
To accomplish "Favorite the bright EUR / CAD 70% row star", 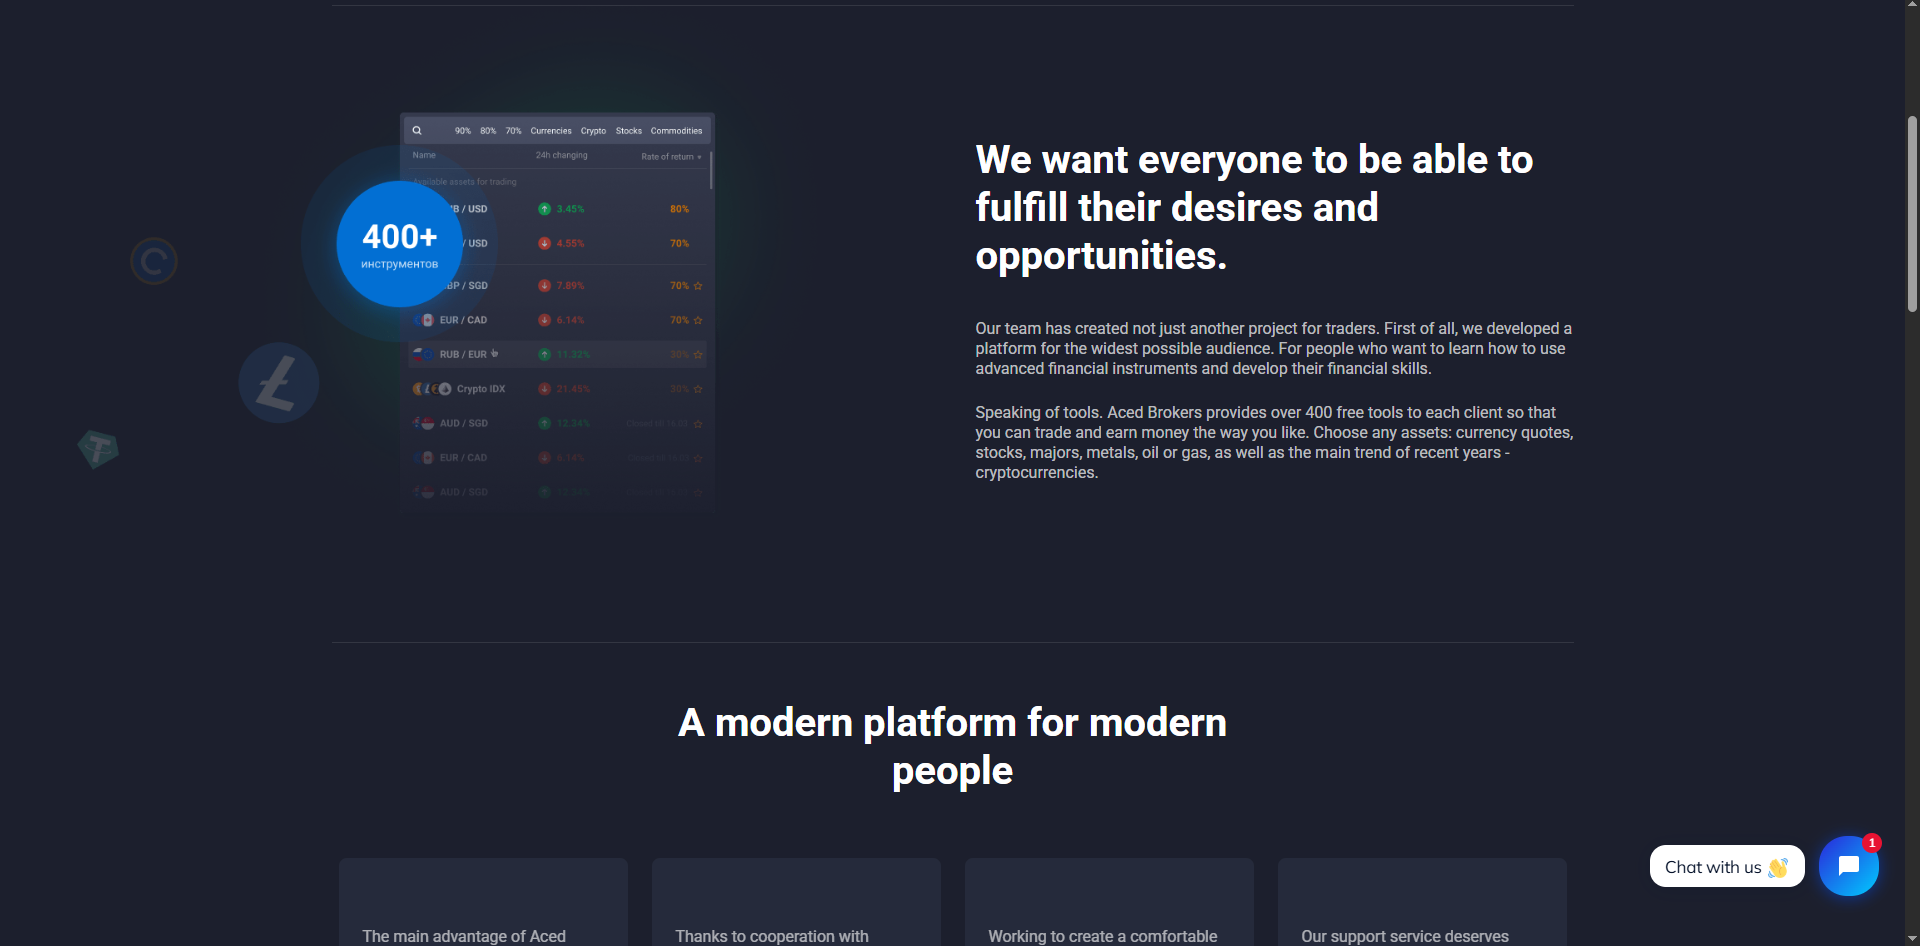I will (x=698, y=320).
